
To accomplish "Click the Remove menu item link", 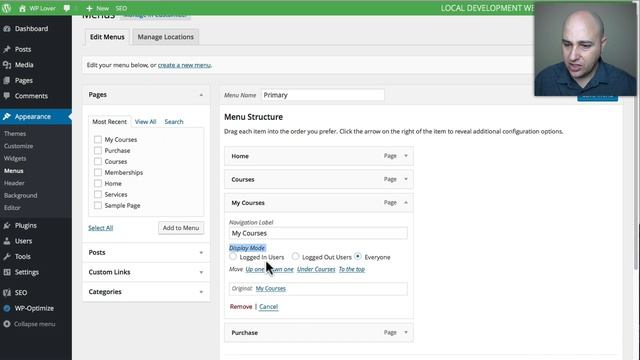I will pos(241,307).
